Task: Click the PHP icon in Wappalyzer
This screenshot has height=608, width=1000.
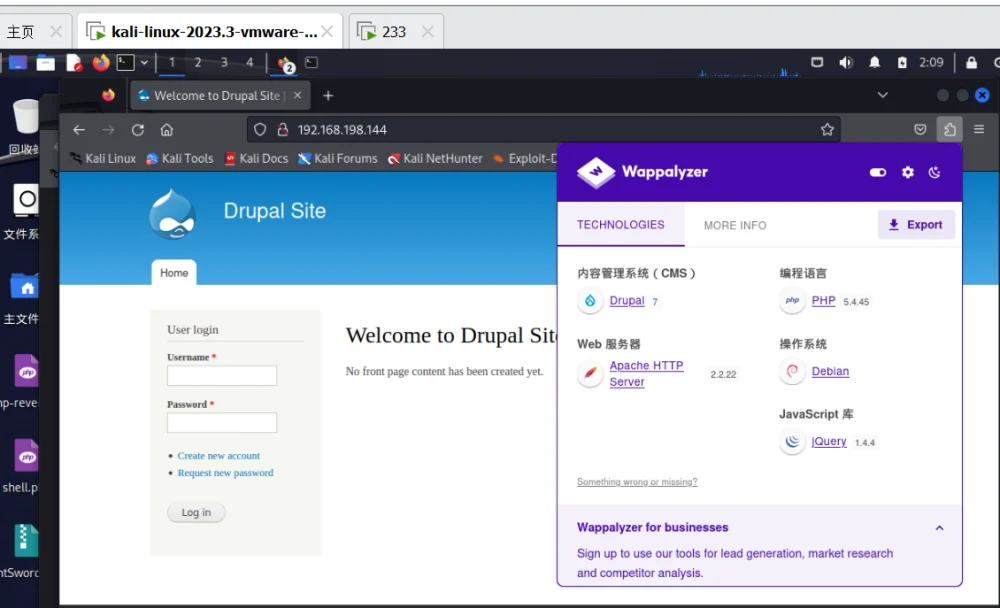Action: pos(792,300)
